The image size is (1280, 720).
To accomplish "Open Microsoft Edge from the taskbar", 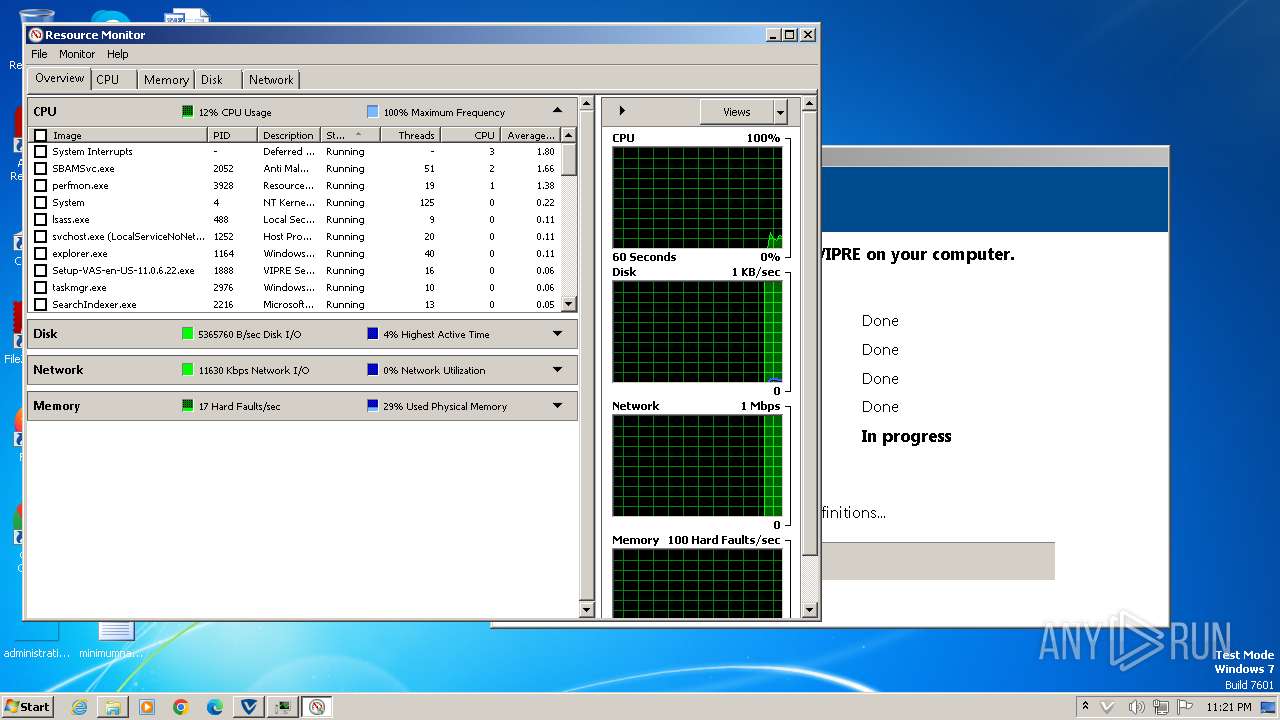I will [x=215, y=707].
